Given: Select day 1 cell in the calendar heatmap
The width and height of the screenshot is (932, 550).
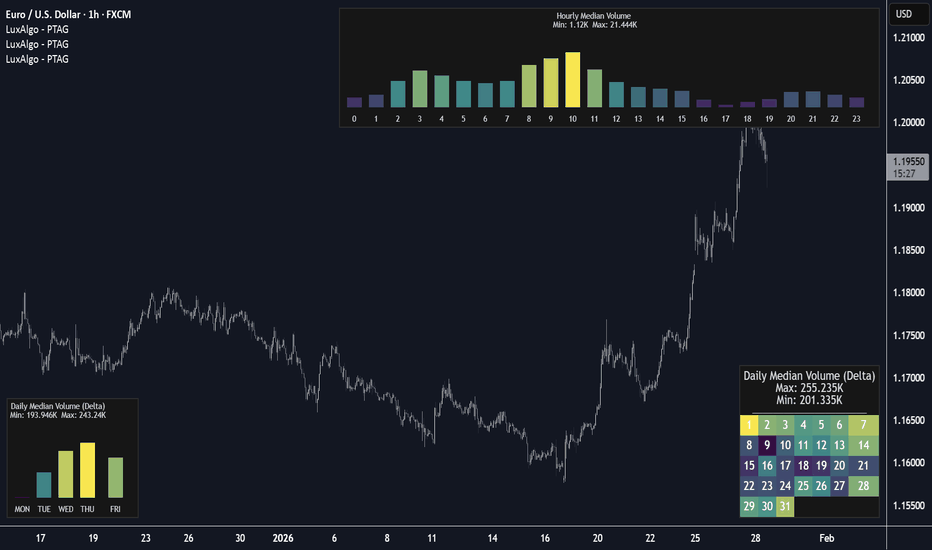Looking at the screenshot, I should point(749,424).
